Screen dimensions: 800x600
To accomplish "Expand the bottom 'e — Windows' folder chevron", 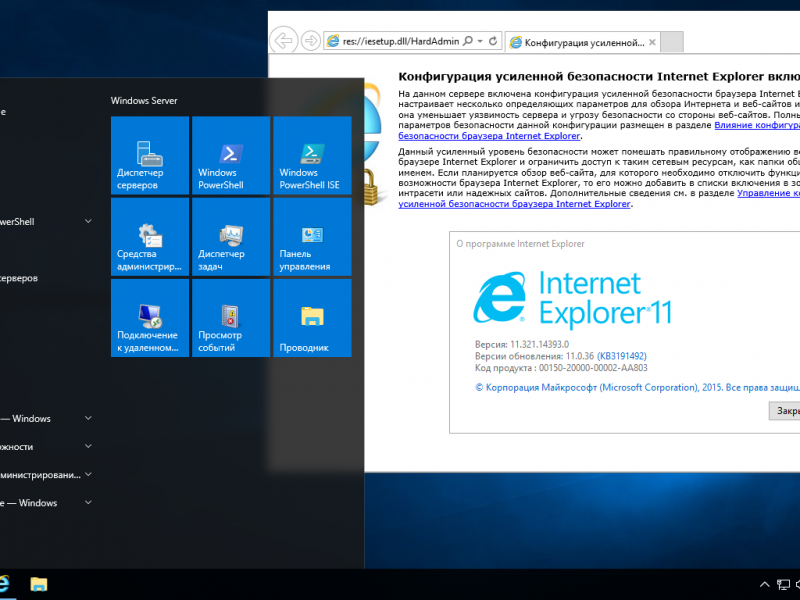I will pos(88,503).
